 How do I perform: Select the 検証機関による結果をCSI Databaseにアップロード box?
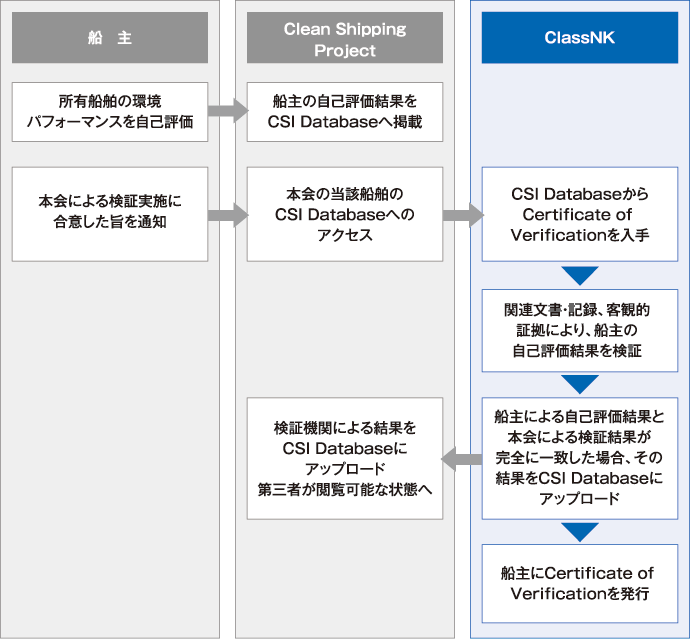click(x=345, y=459)
